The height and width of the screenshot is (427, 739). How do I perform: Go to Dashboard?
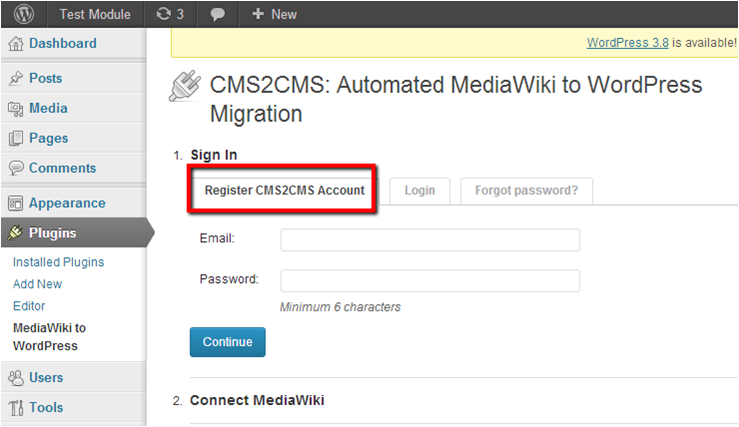coord(63,43)
